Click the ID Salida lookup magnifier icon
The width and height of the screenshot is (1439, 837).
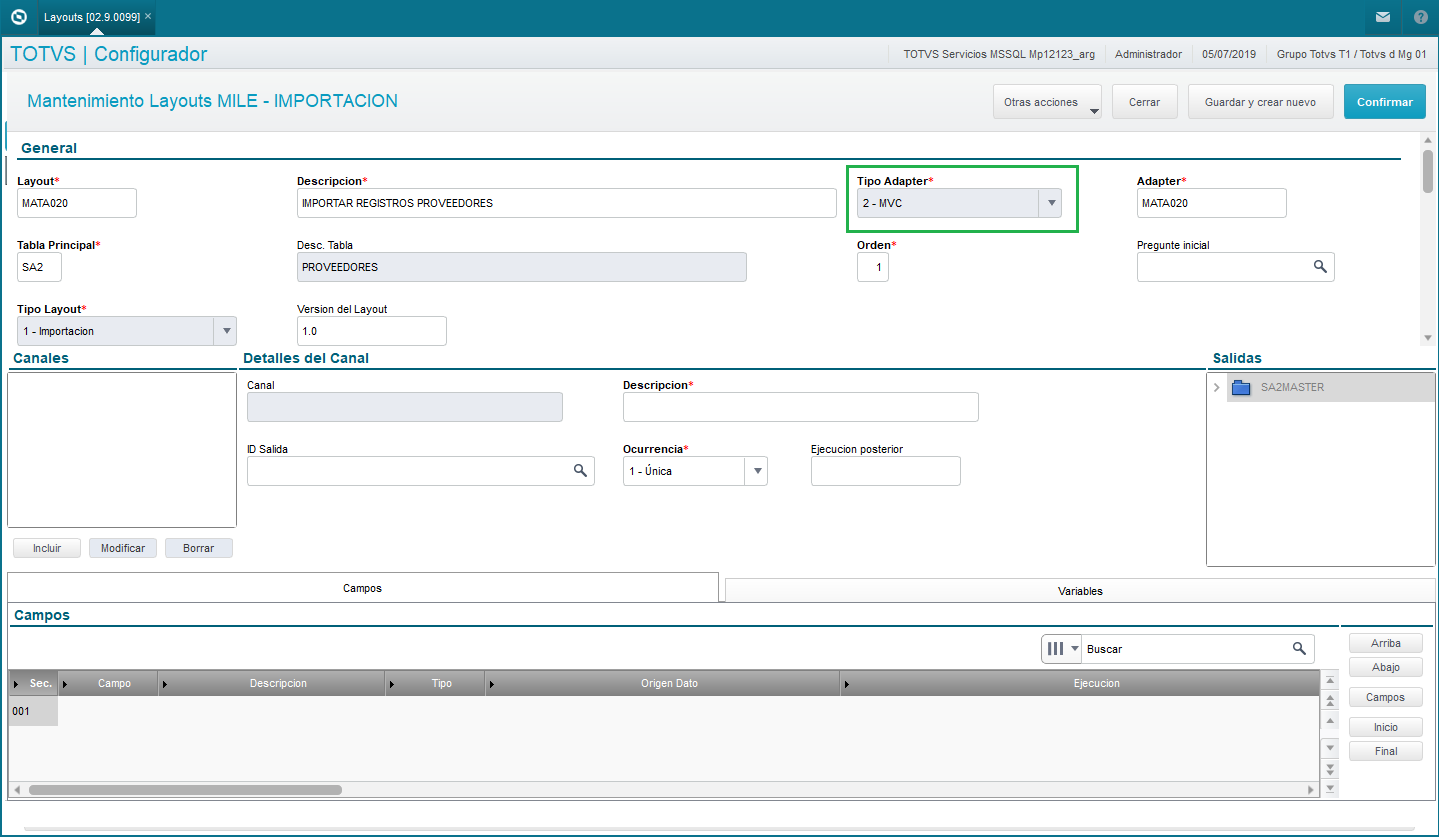pyautogui.click(x=580, y=470)
